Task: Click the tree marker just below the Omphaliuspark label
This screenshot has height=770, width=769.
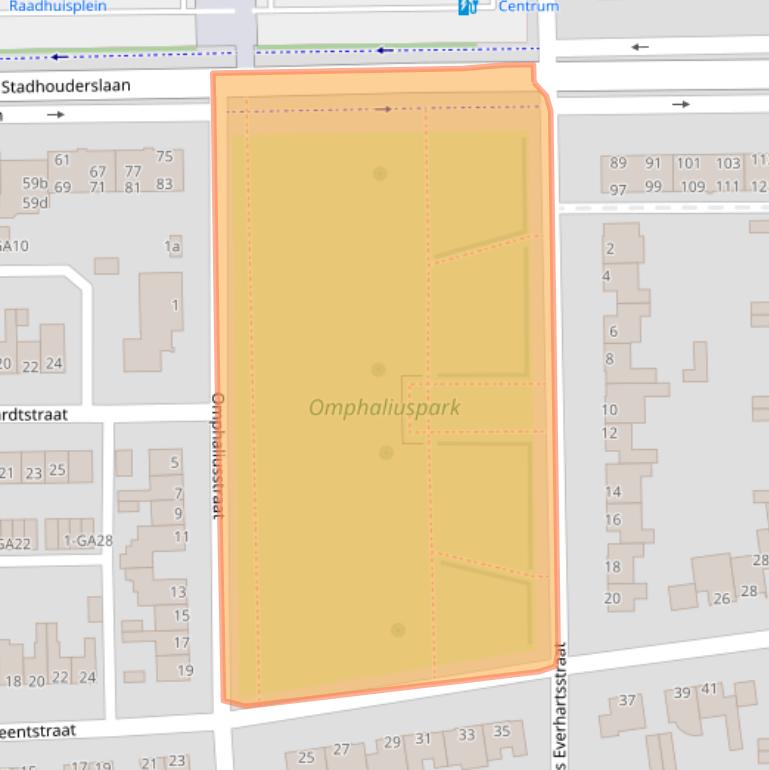Action: click(x=386, y=453)
